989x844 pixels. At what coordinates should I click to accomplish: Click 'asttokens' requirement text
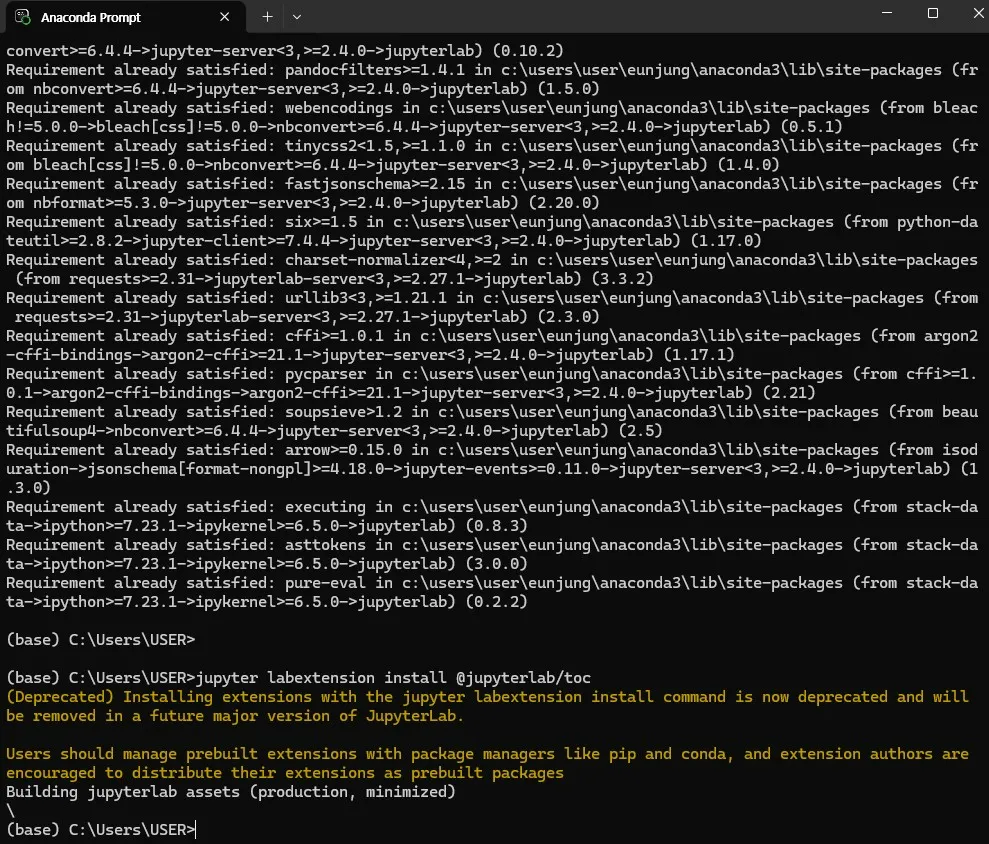(x=325, y=545)
